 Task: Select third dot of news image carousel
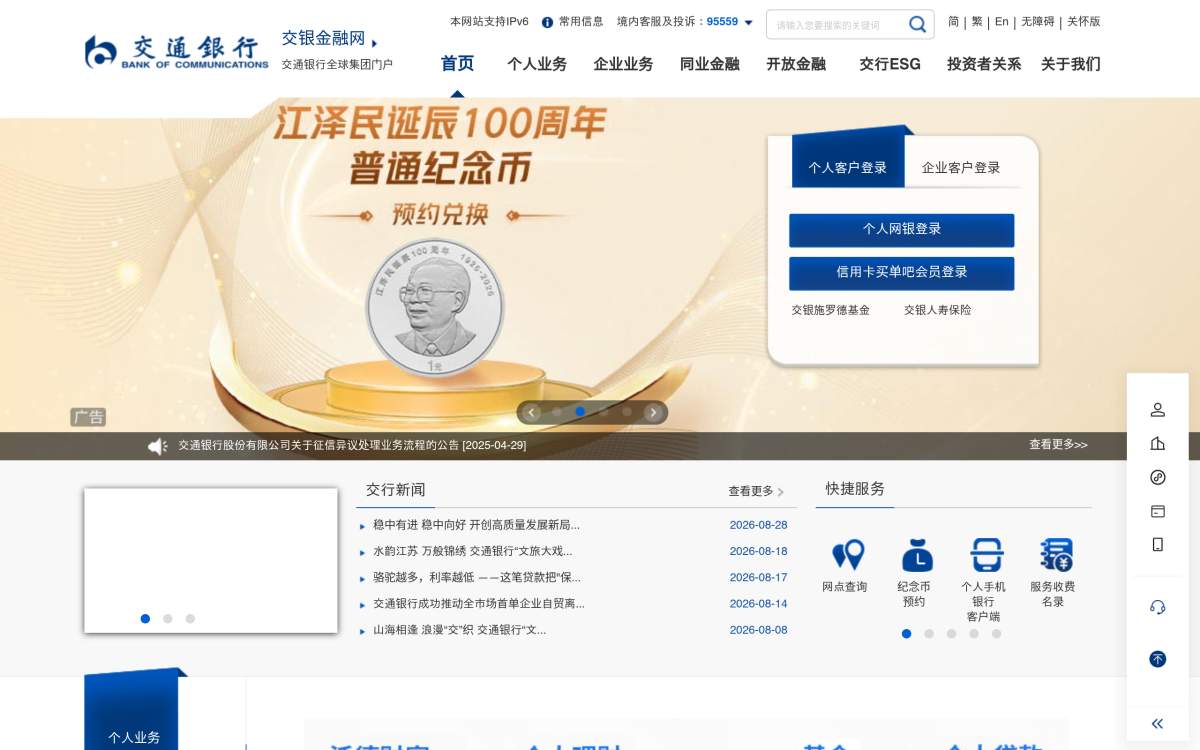coord(190,619)
